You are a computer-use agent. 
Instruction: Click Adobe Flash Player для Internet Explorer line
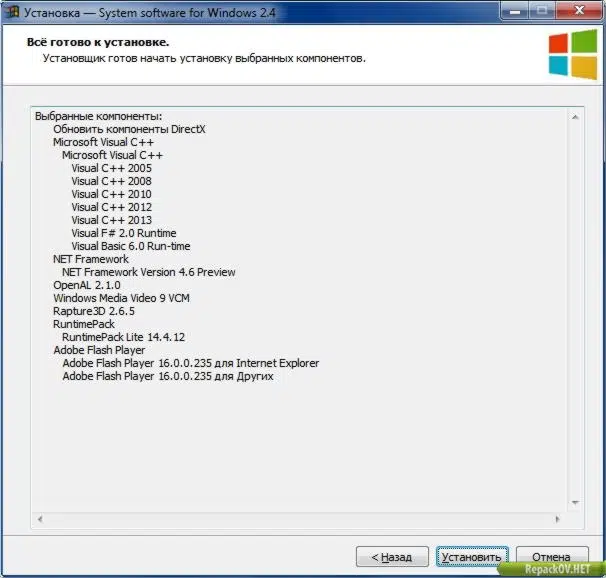(x=191, y=363)
